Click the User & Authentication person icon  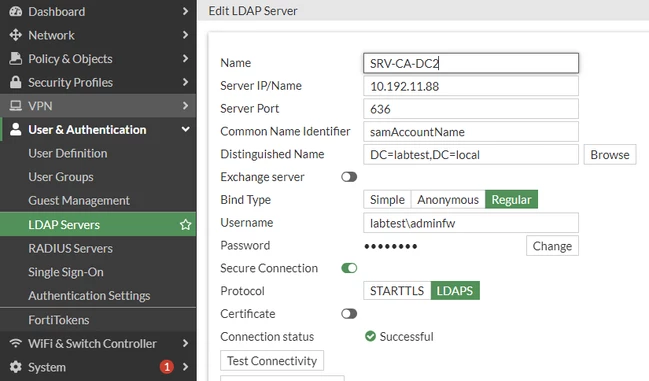pos(15,129)
